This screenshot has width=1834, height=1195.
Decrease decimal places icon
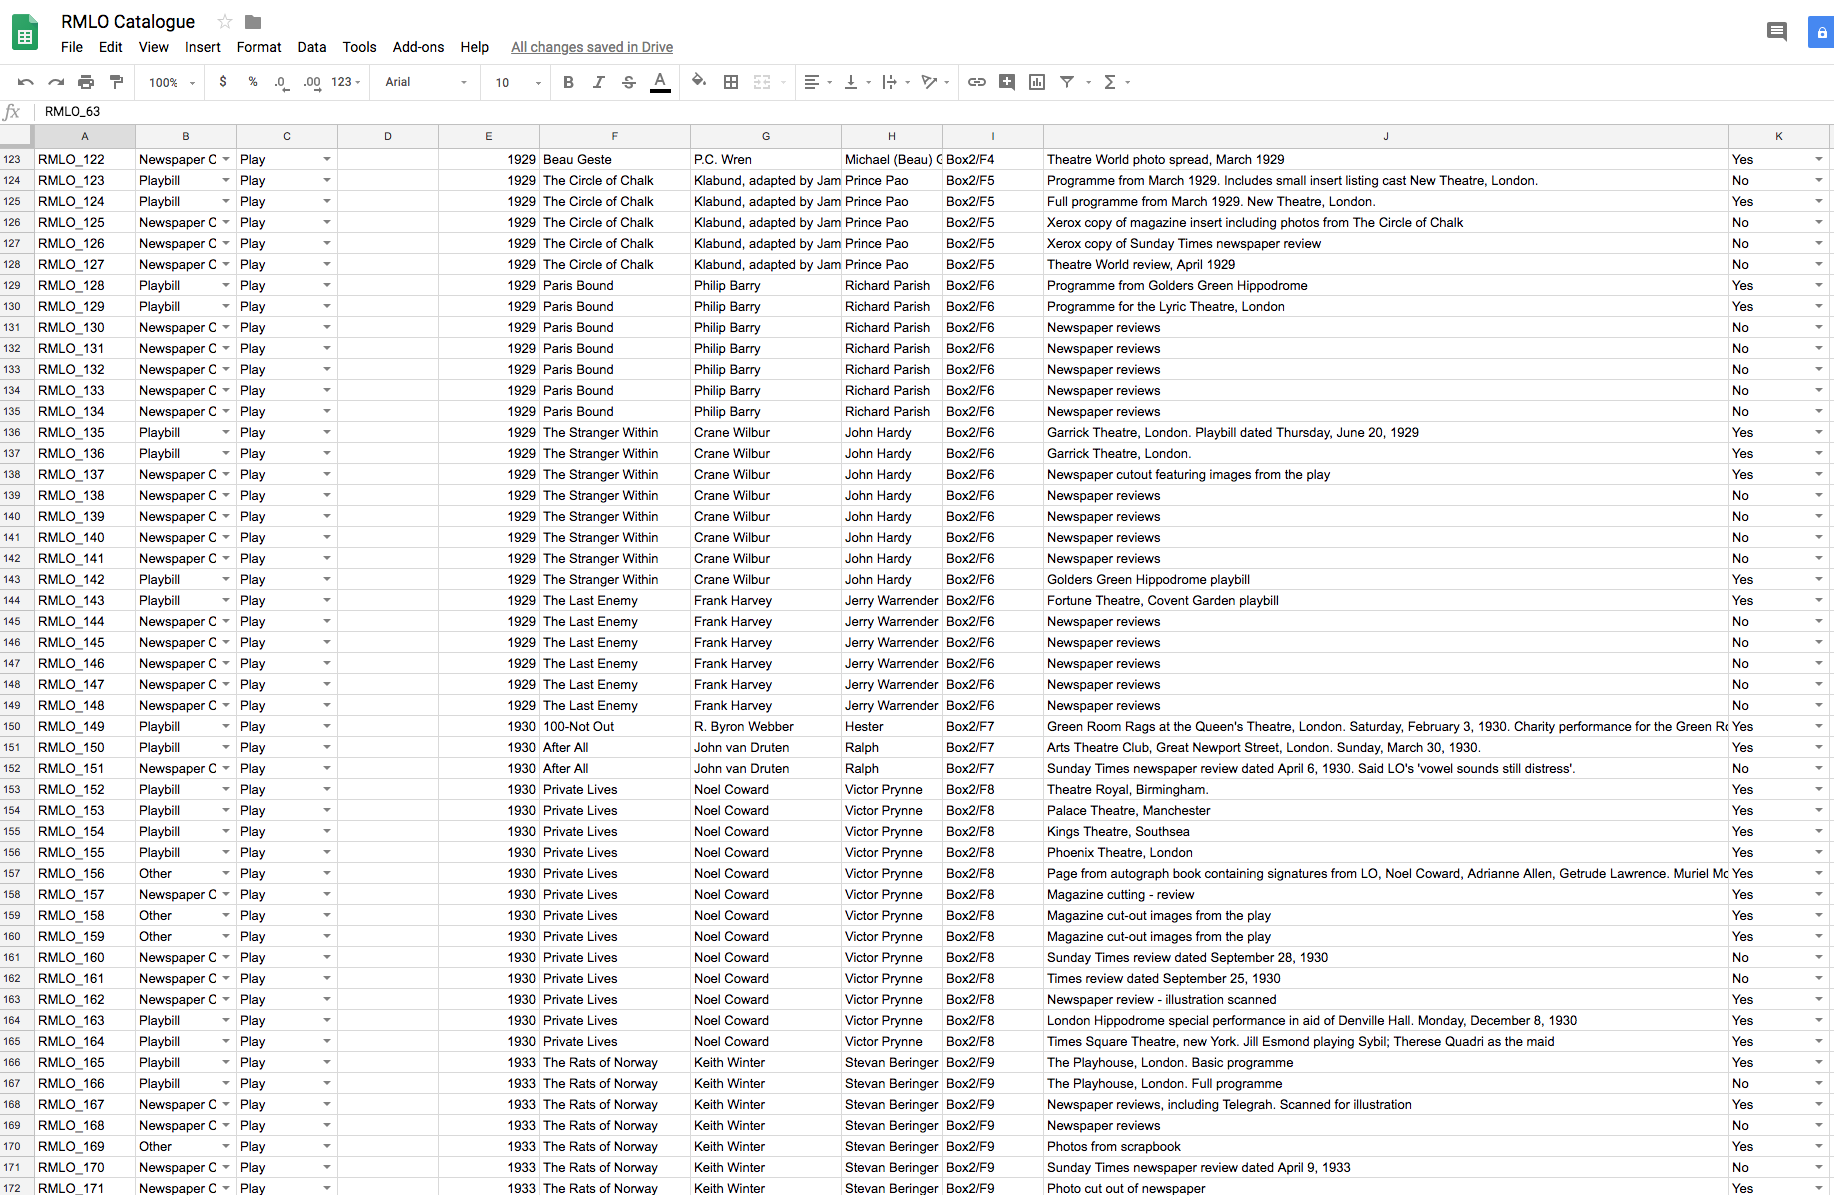(x=281, y=82)
